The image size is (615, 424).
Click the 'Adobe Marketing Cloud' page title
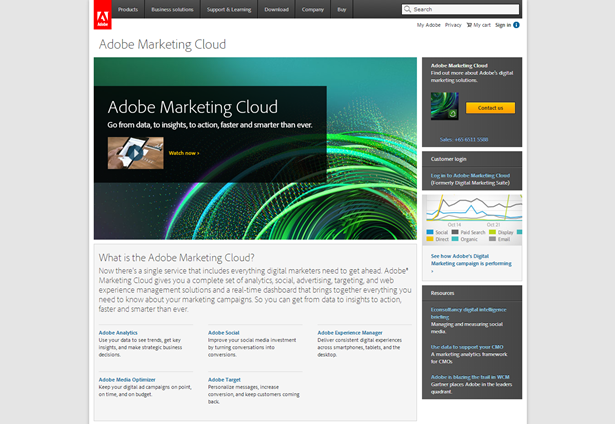pyautogui.click(x=162, y=44)
